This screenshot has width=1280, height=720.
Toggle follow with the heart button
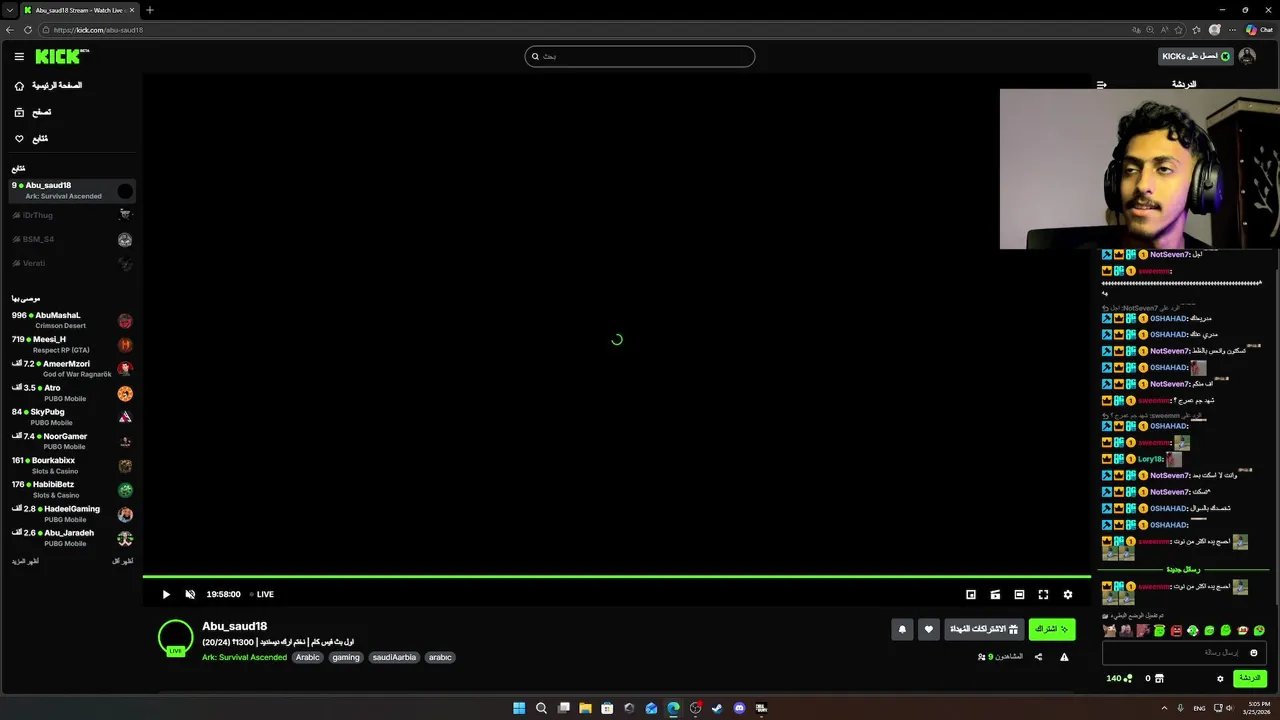click(x=928, y=629)
